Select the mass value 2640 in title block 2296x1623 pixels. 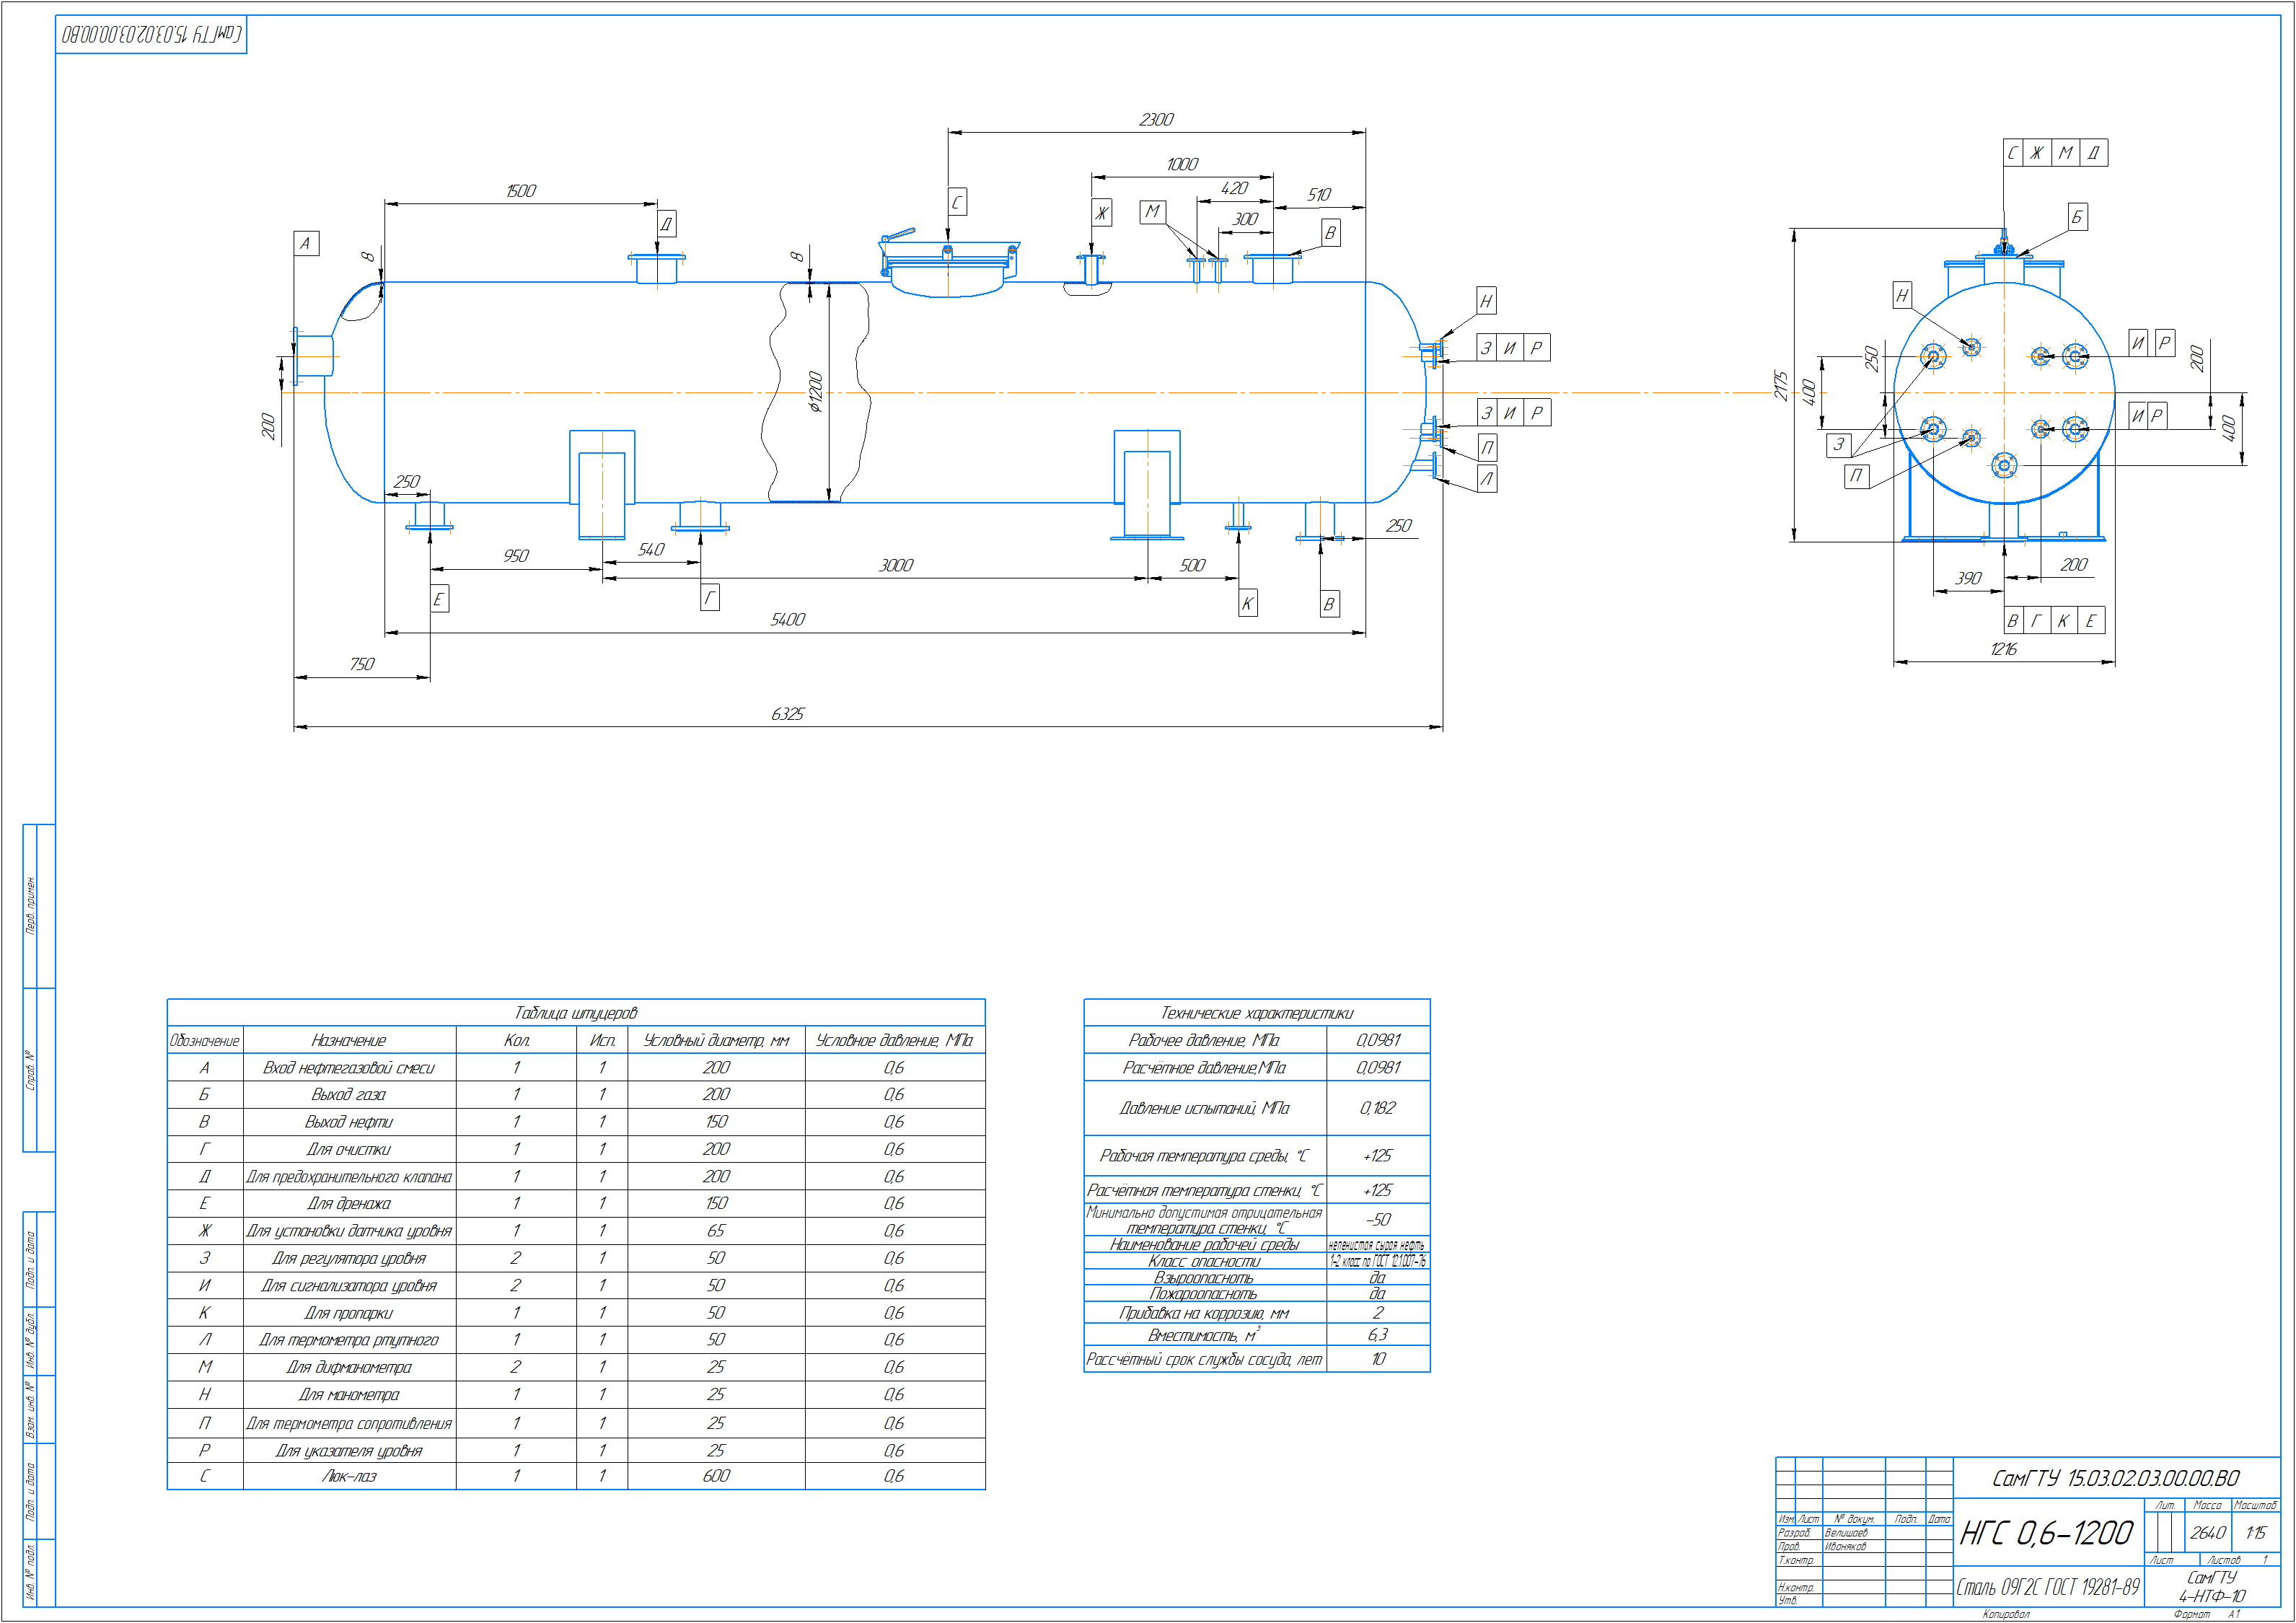coord(2207,1533)
